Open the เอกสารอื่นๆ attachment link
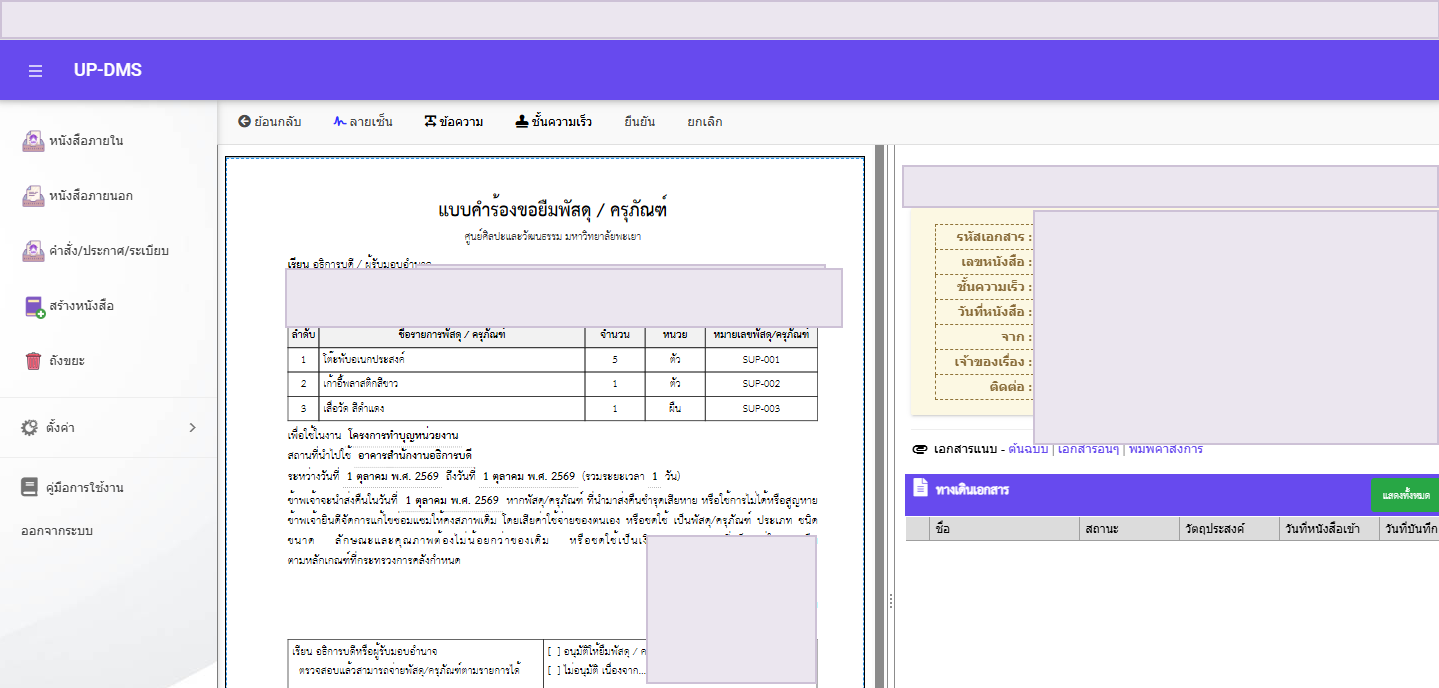Image resolution: width=1439 pixels, height=688 pixels. [x=1088, y=449]
